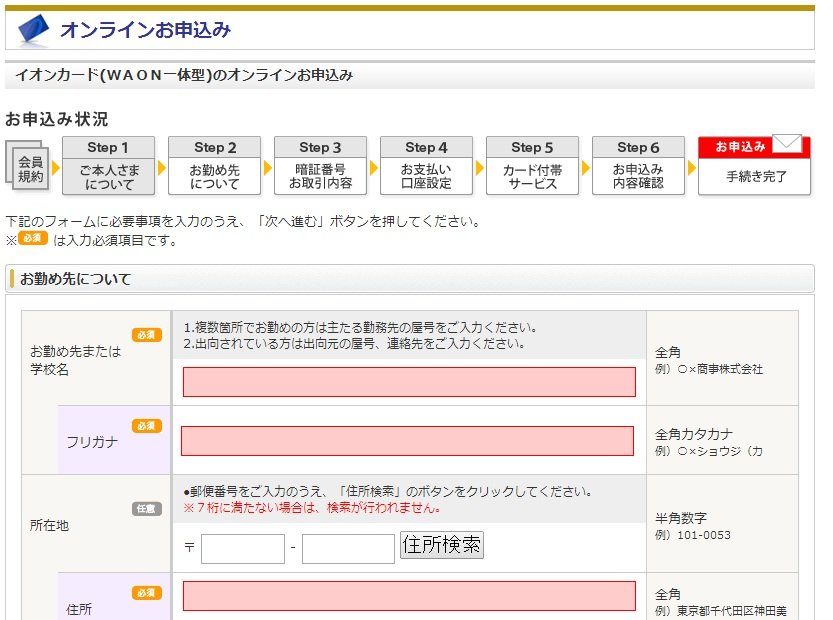The width and height of the screenshot is (833, 620).
Task: Click the お勤め先について section header
Action: (x=410, y=278)
